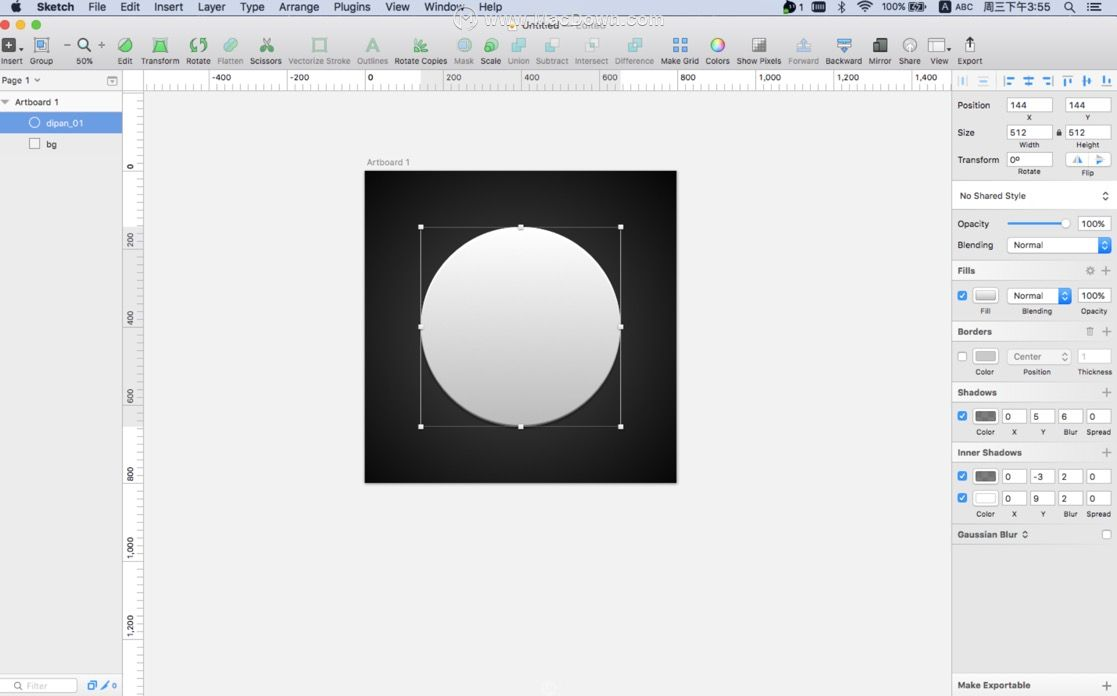Image resolution: width=1117 pixels, height=696 pixels.
Task: Open the Page 1 dropdown
Action: click(21, 80)
